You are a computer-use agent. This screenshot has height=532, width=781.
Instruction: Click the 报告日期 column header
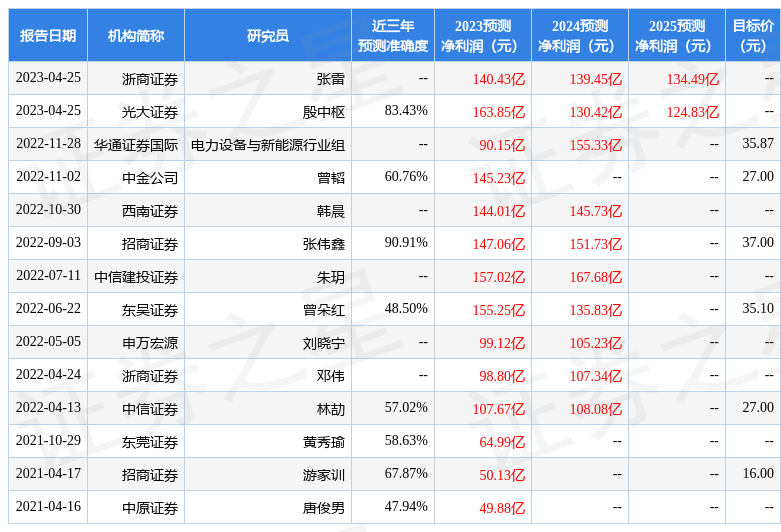48,36
